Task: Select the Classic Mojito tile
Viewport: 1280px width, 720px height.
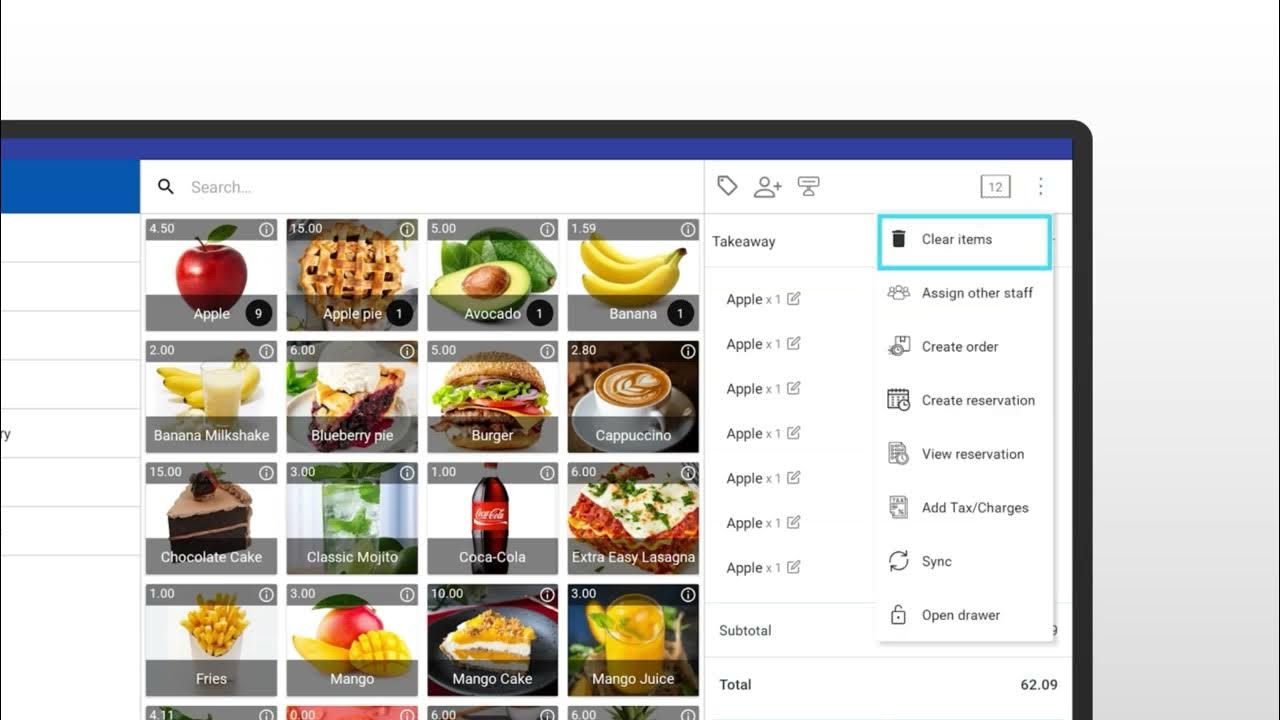Action: [352, 519]
